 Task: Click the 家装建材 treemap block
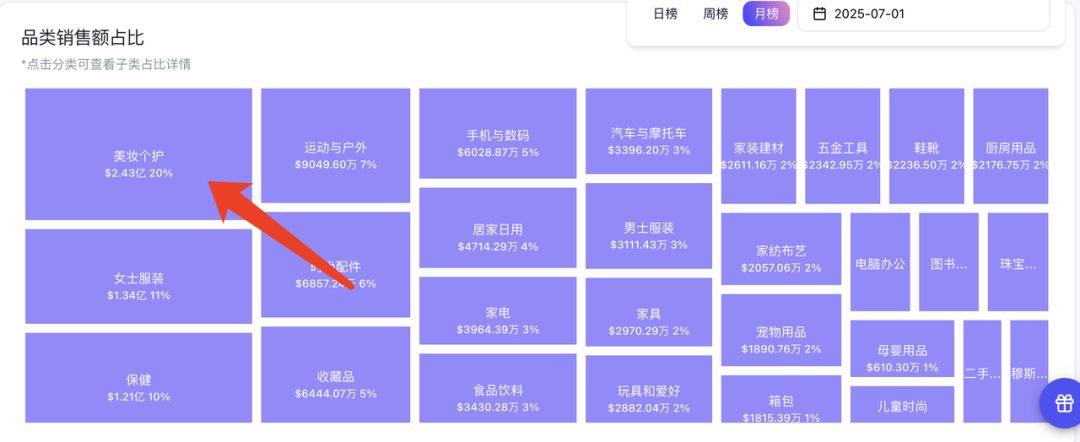758,146
